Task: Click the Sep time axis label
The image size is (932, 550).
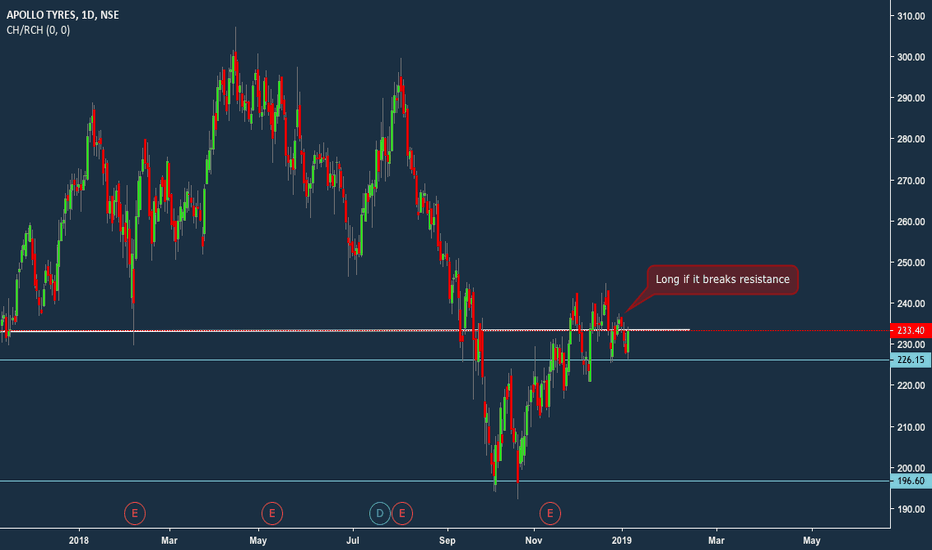Action: 447,540
